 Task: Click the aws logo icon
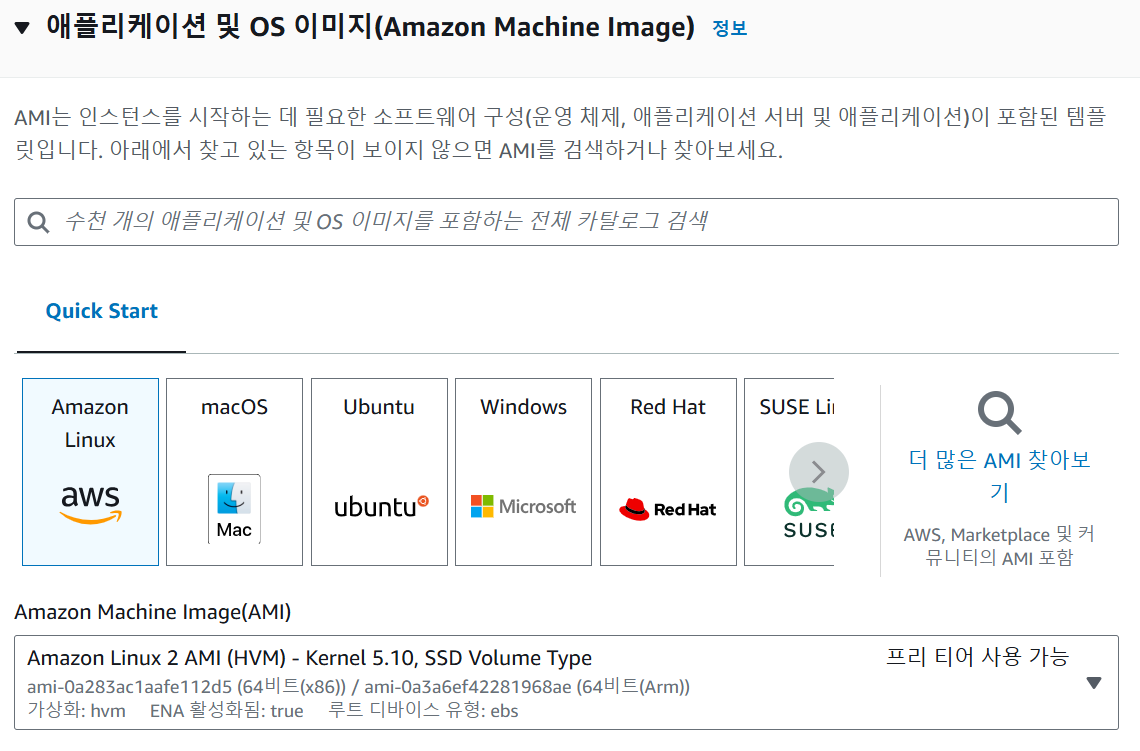pos(90,503)
